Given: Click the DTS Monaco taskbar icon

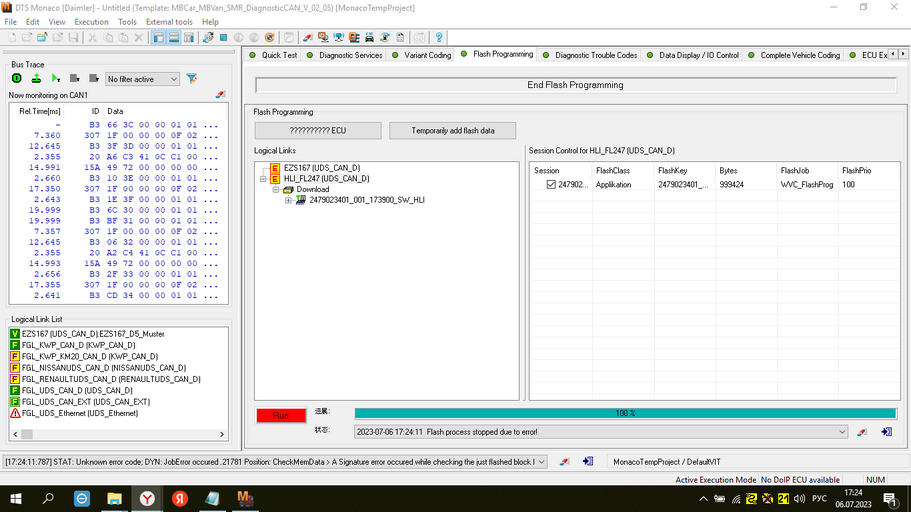Looking at the screenshot, I should [x=245, y=499].
